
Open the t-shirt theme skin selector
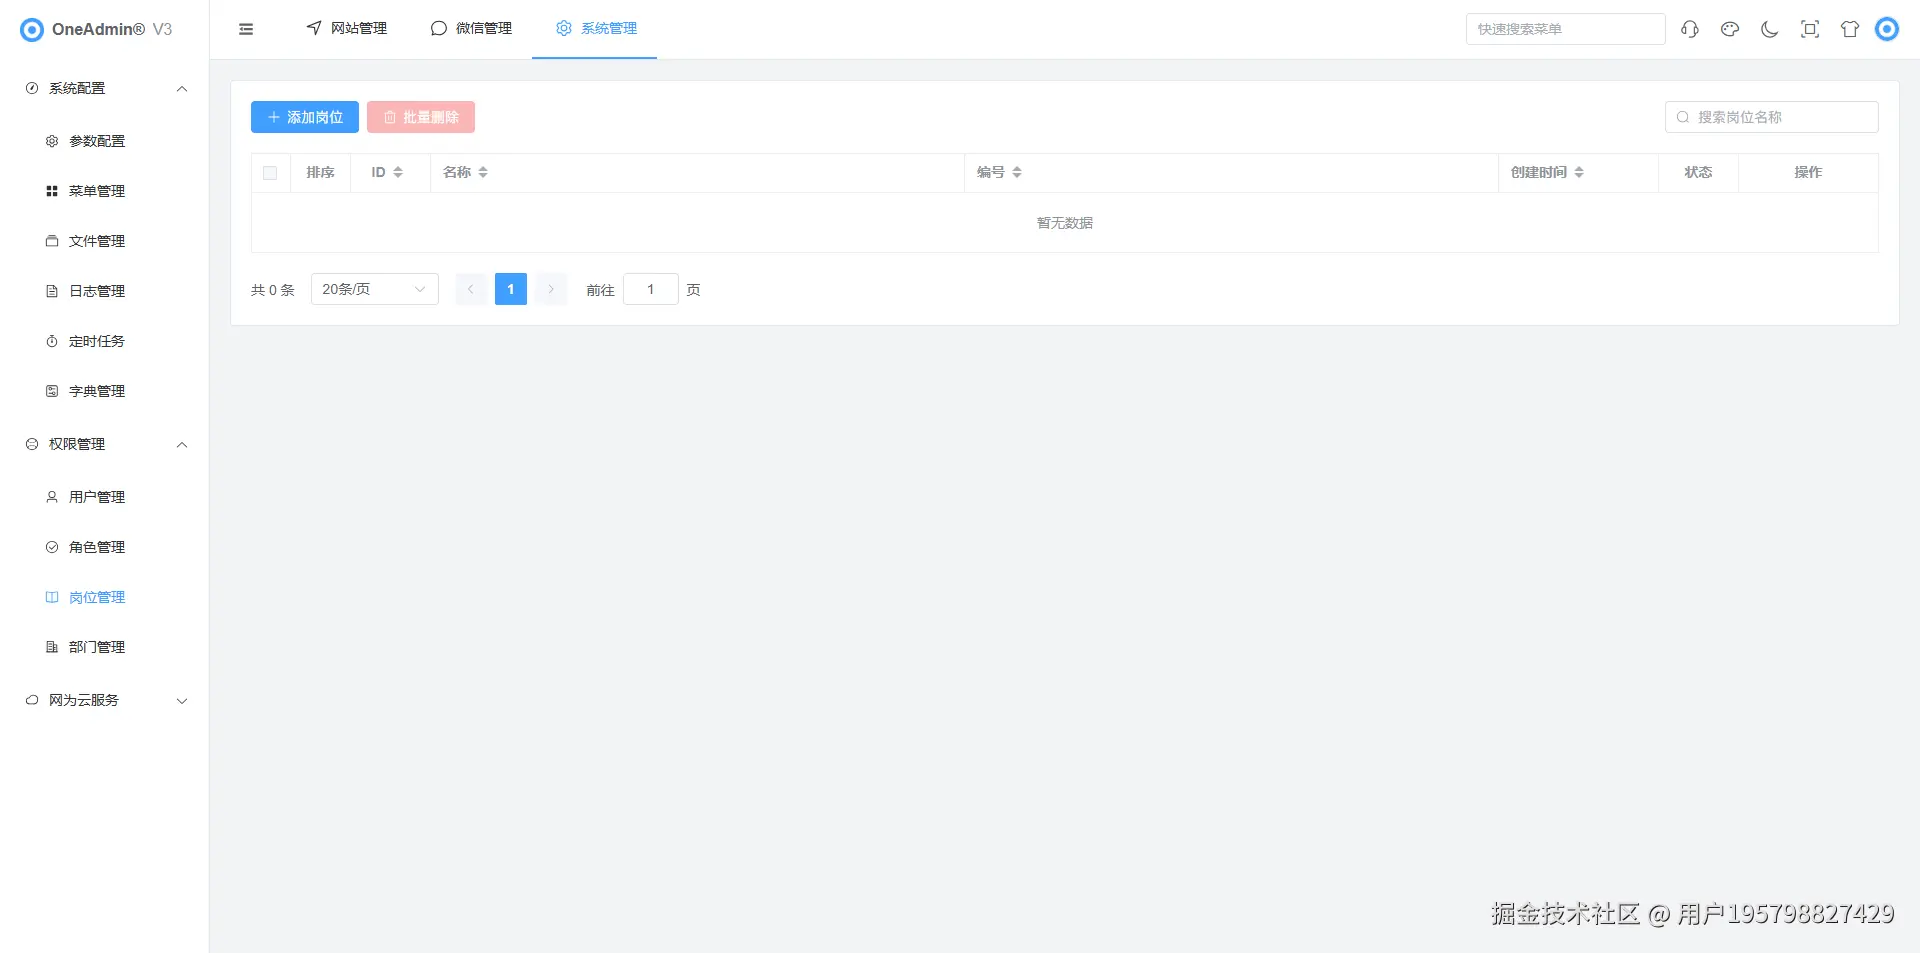click(x=1849, y=29)
